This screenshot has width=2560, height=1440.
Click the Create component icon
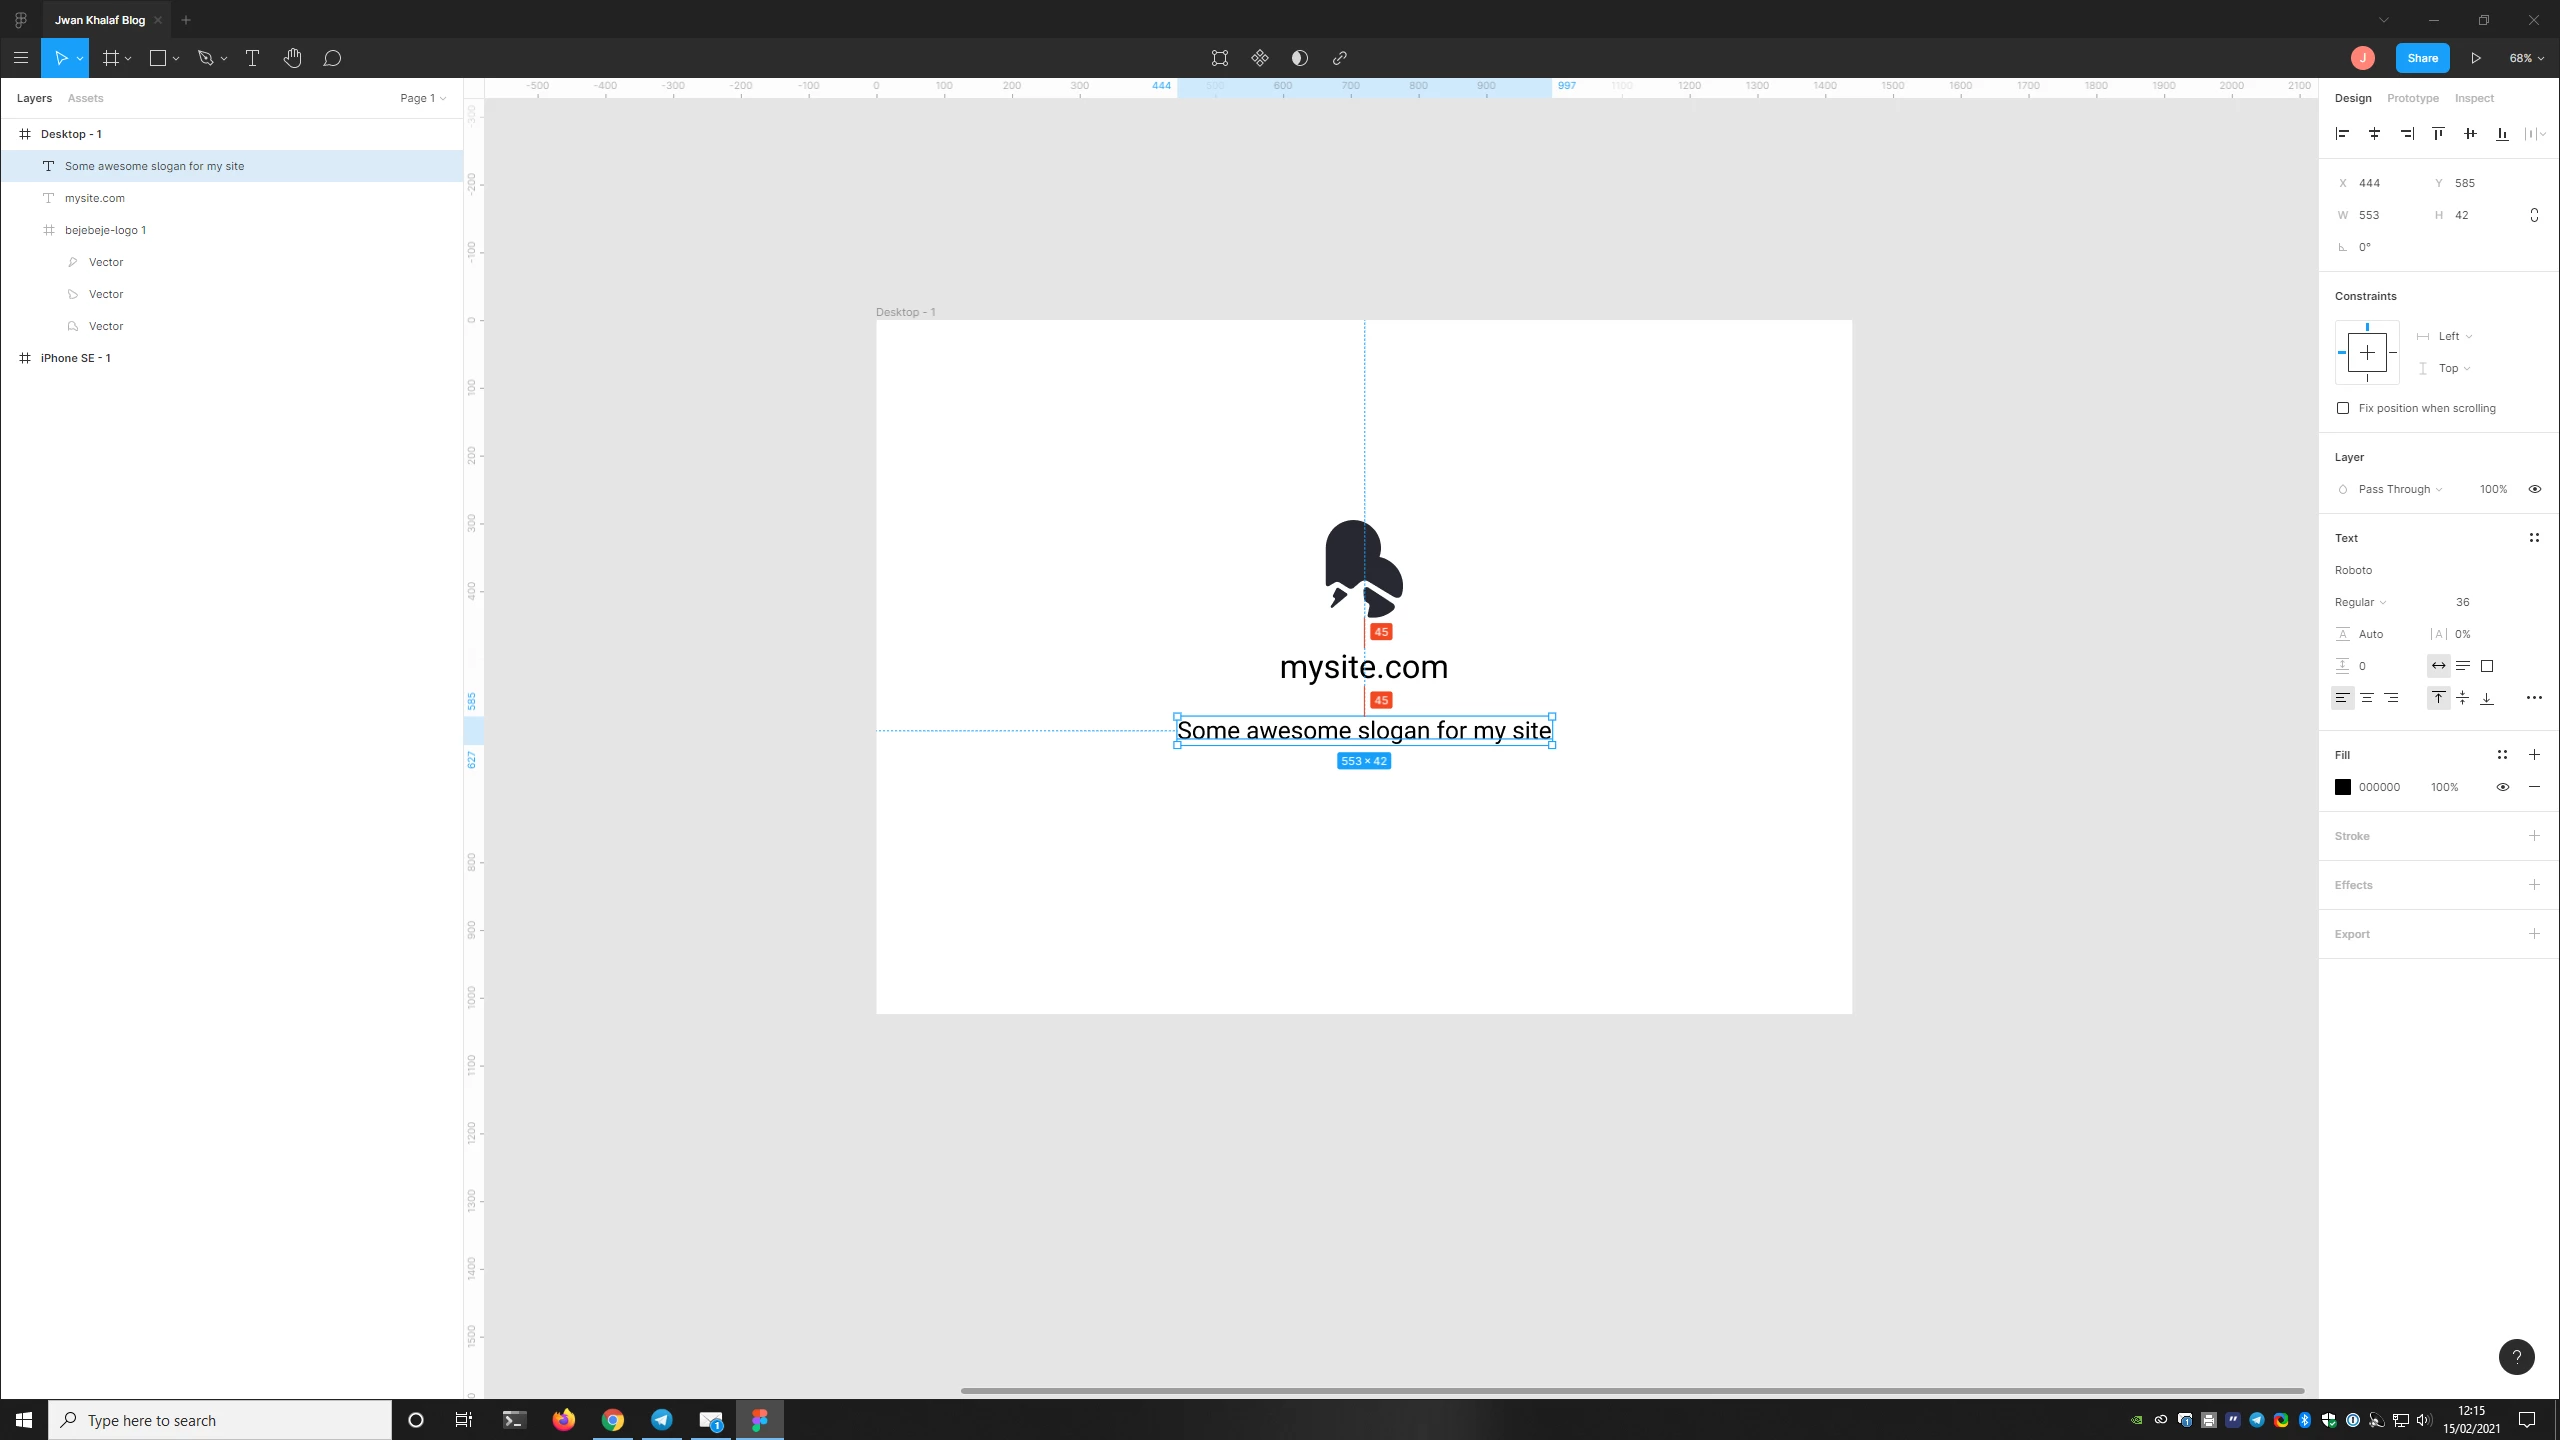[1259, 58]
